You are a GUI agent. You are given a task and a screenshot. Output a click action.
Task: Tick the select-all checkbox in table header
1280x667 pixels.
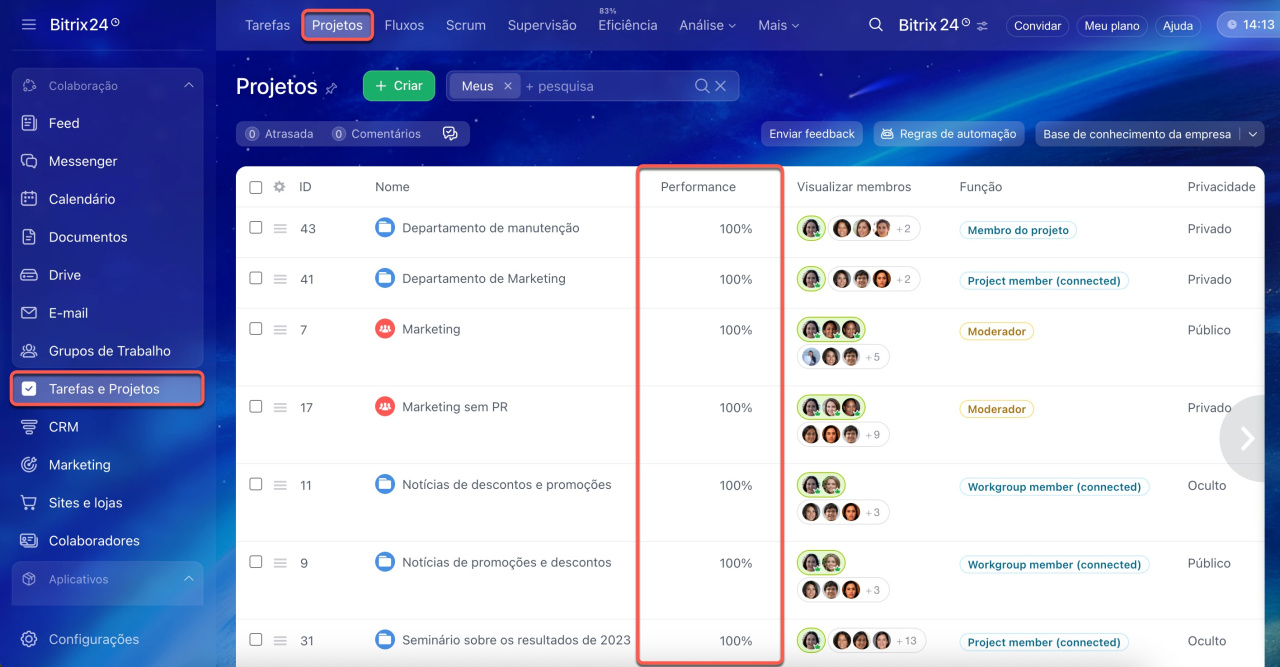pos(256,187)
